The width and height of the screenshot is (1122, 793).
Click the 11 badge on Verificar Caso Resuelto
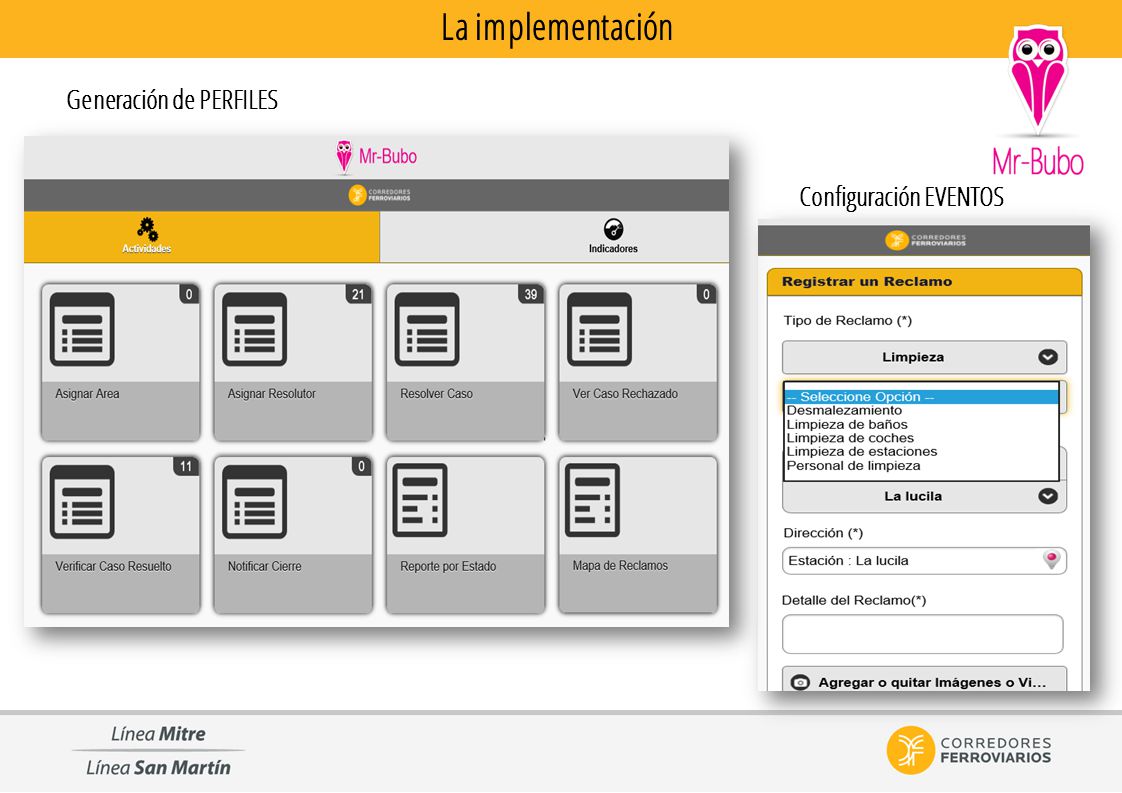coord(186,467)
